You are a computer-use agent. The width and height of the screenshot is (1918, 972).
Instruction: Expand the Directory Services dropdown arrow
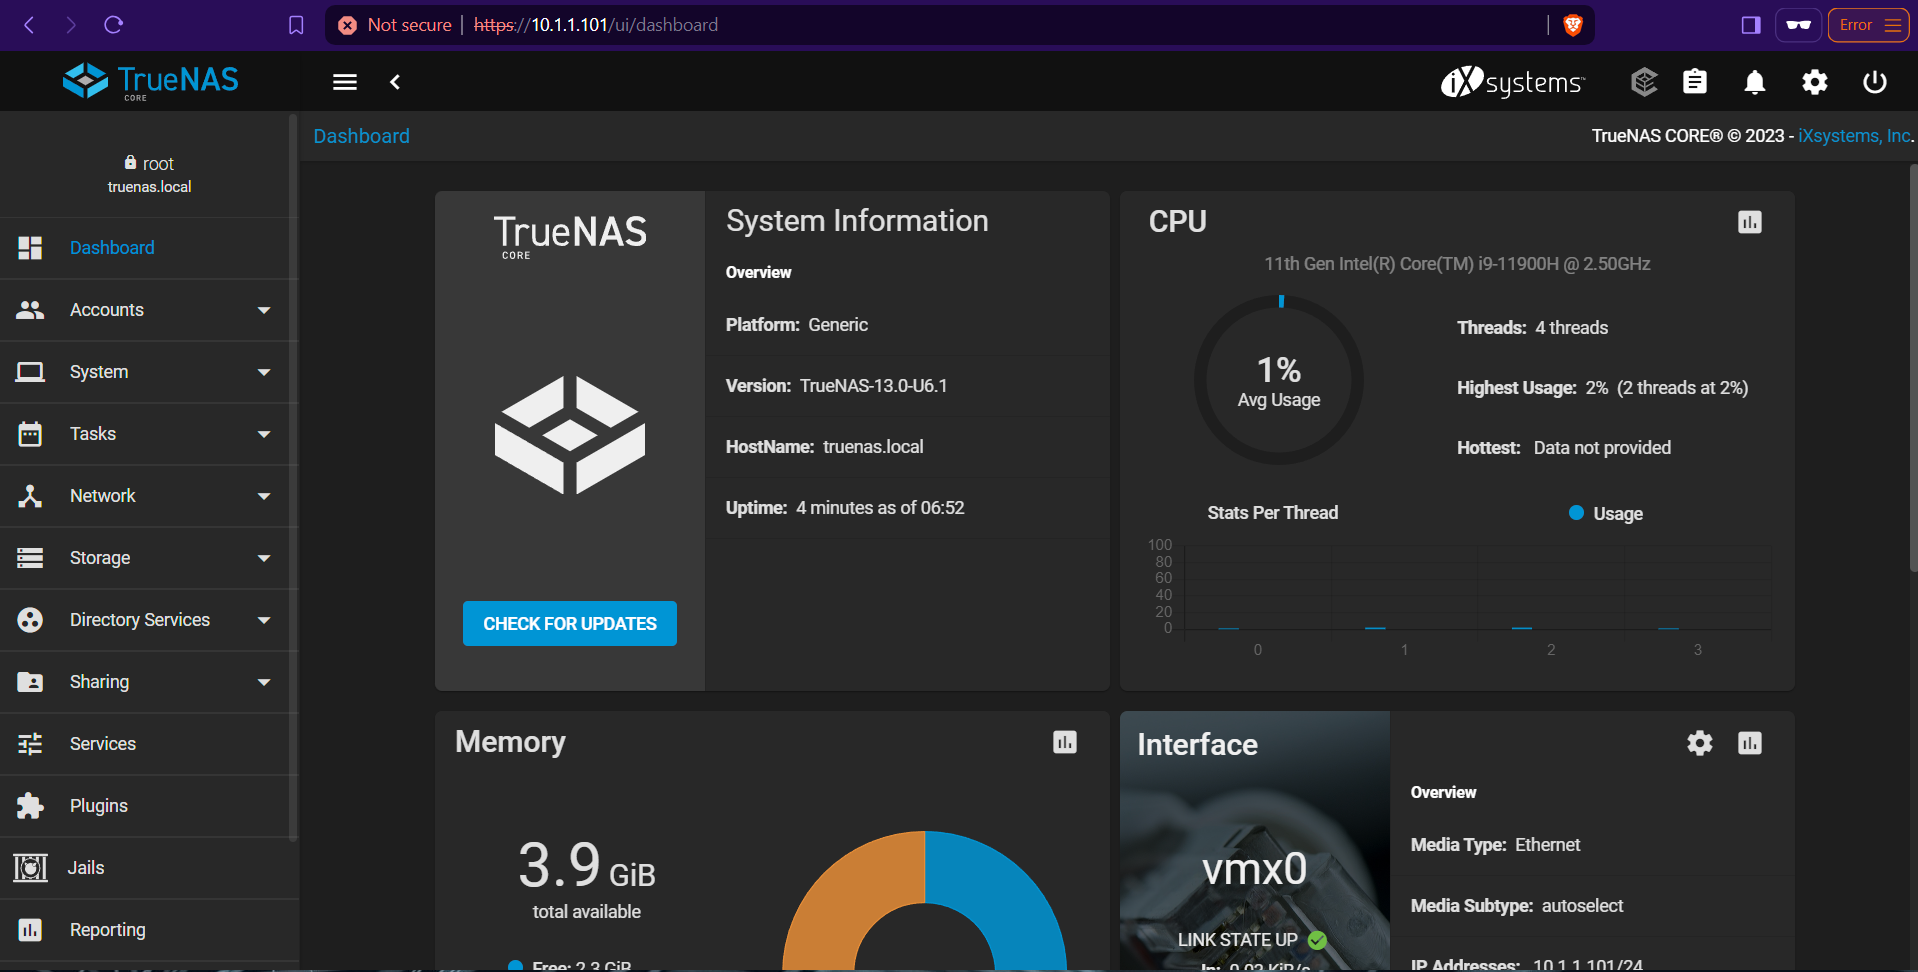264,620
